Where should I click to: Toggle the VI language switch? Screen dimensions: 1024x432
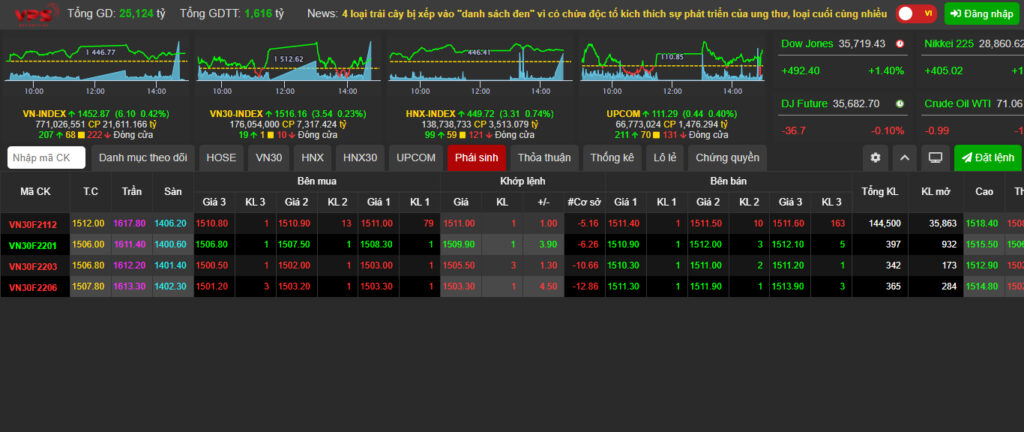pos(916,13)
